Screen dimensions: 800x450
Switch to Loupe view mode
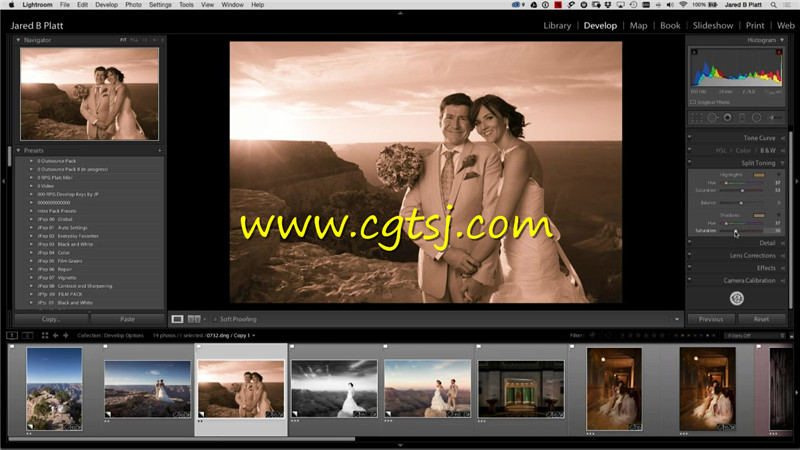pos(177,319)
